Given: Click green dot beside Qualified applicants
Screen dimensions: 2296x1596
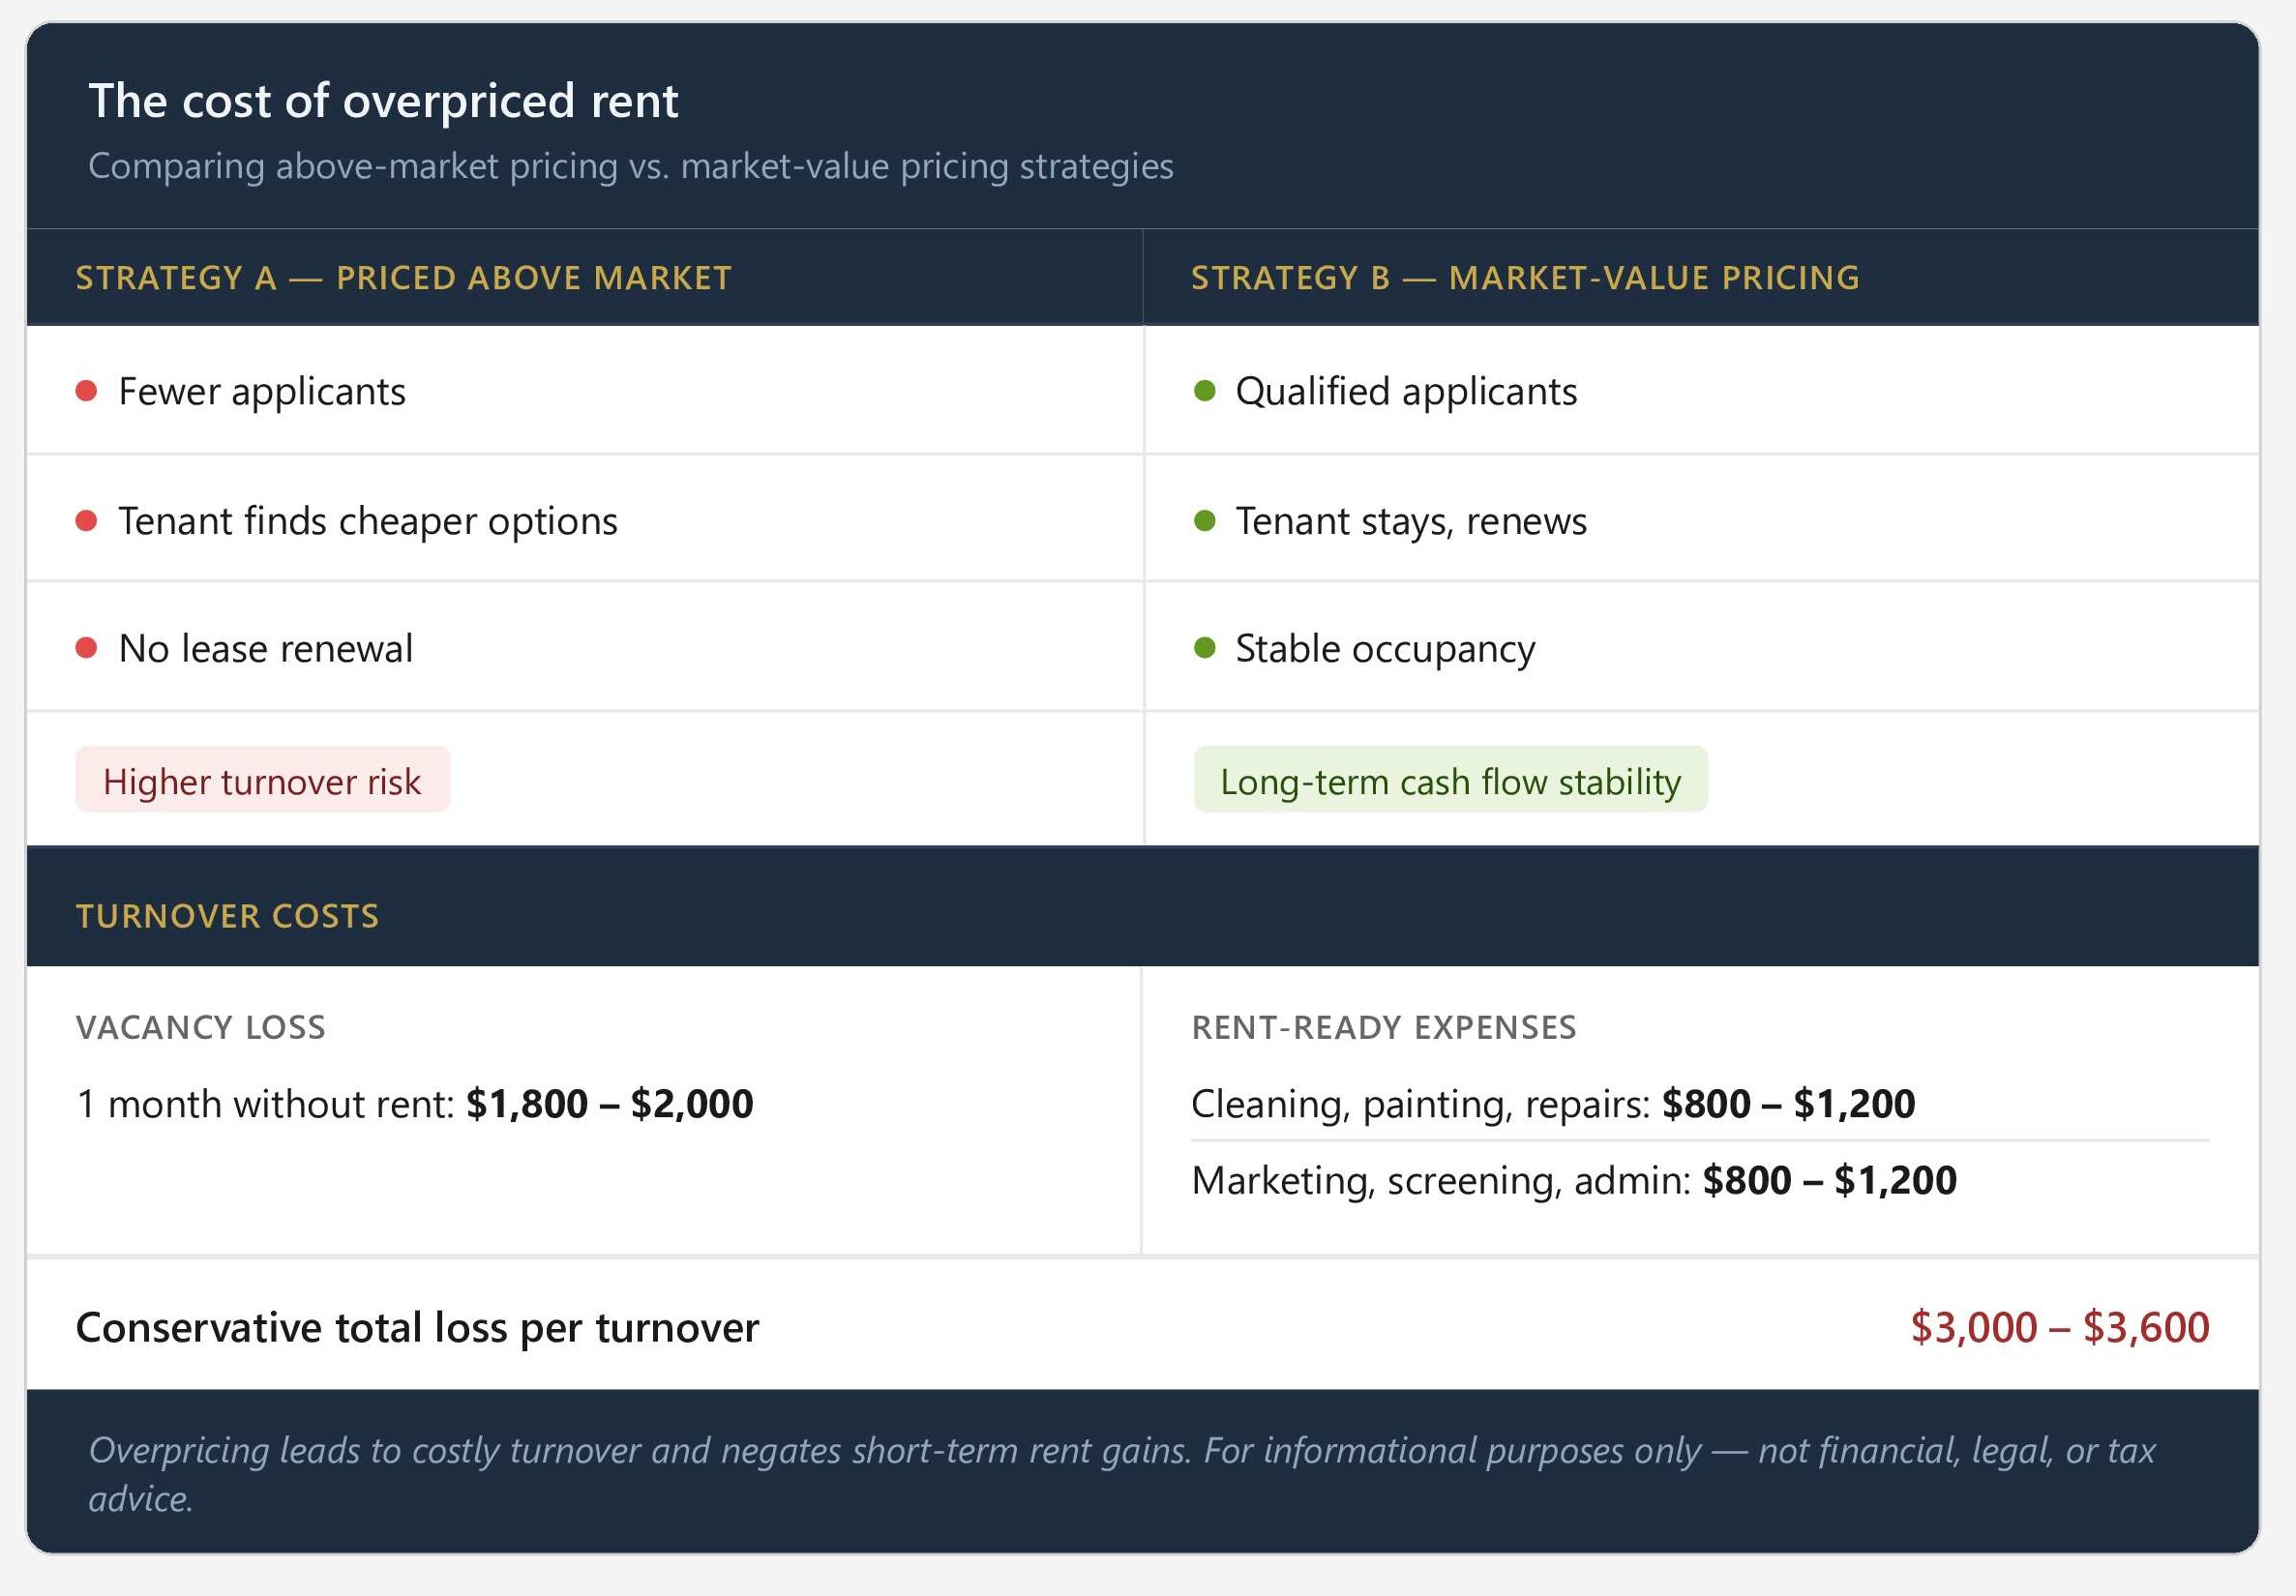Looking at the screenshot, I should [1205, 391].
